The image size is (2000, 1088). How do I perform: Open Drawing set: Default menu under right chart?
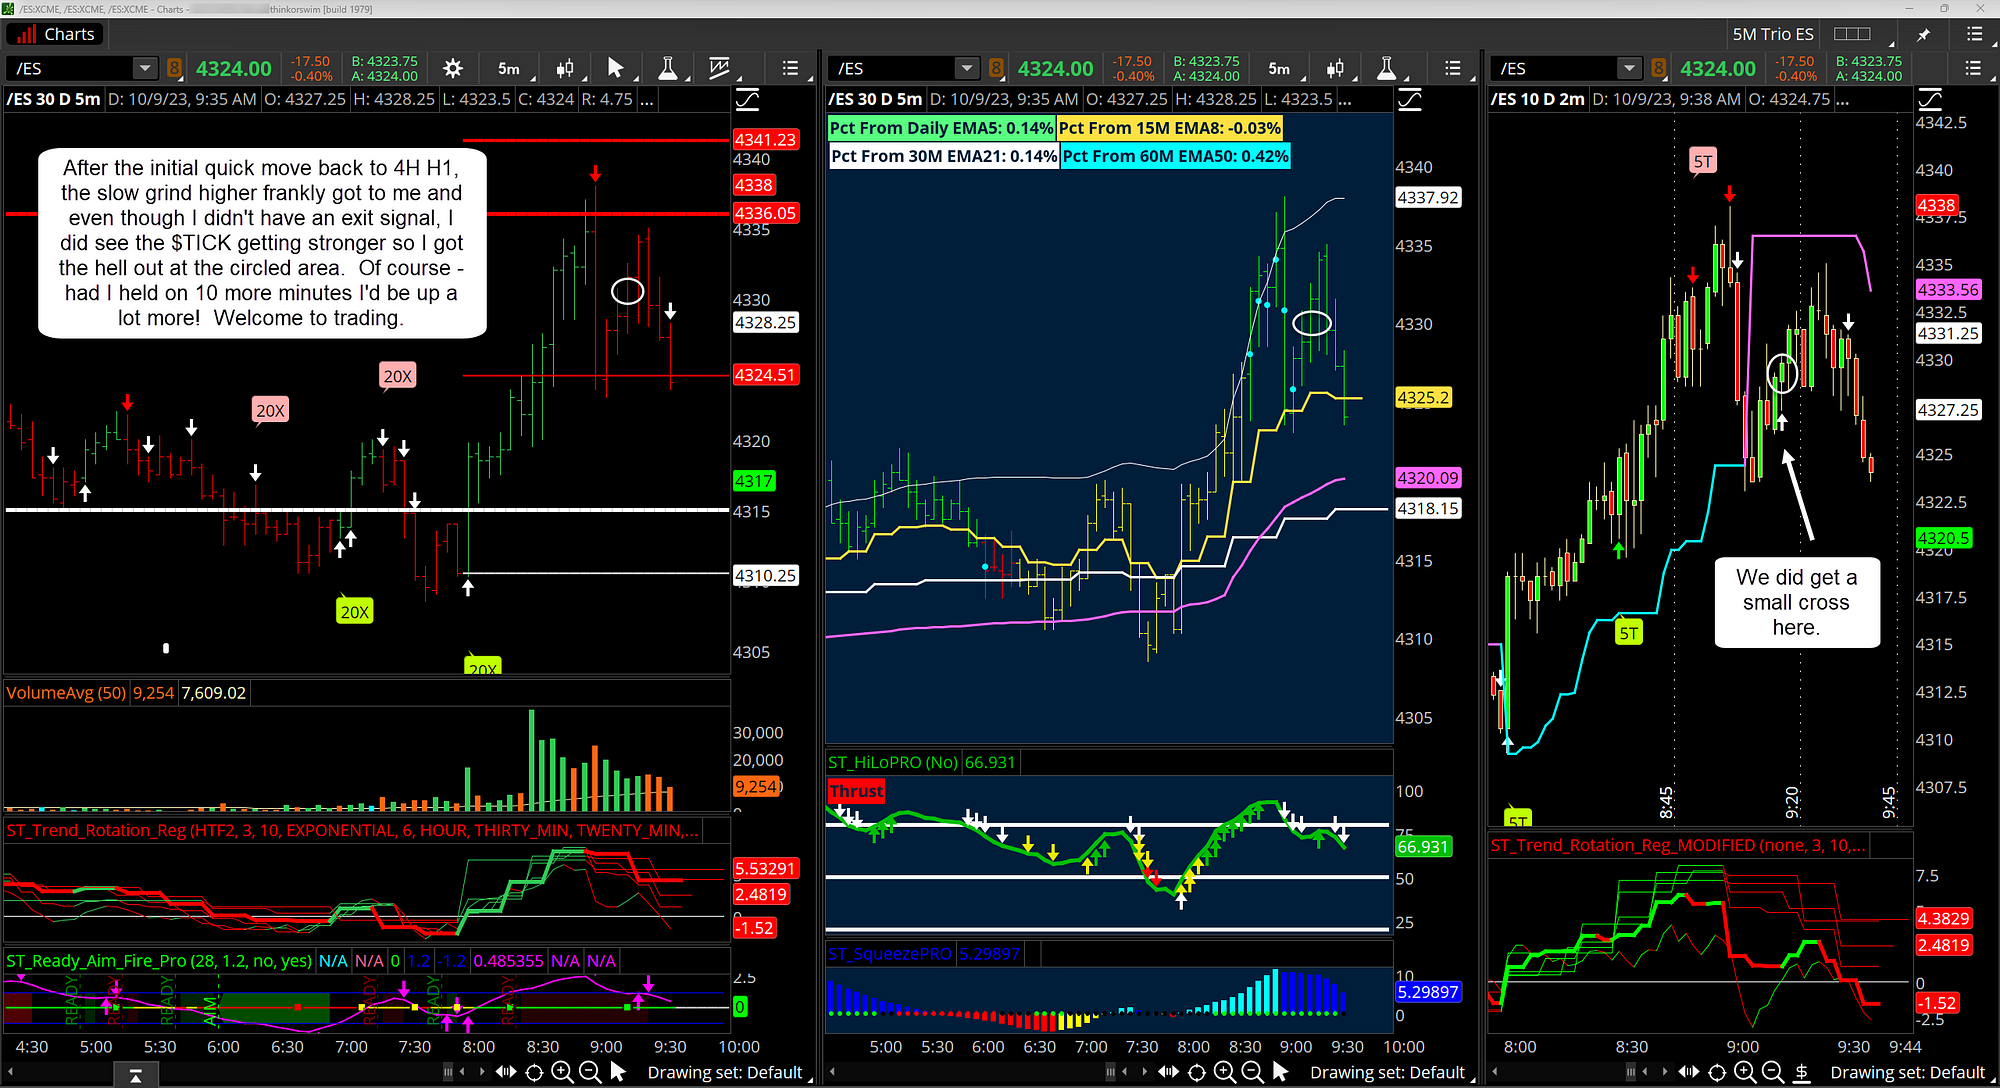1908,1072
